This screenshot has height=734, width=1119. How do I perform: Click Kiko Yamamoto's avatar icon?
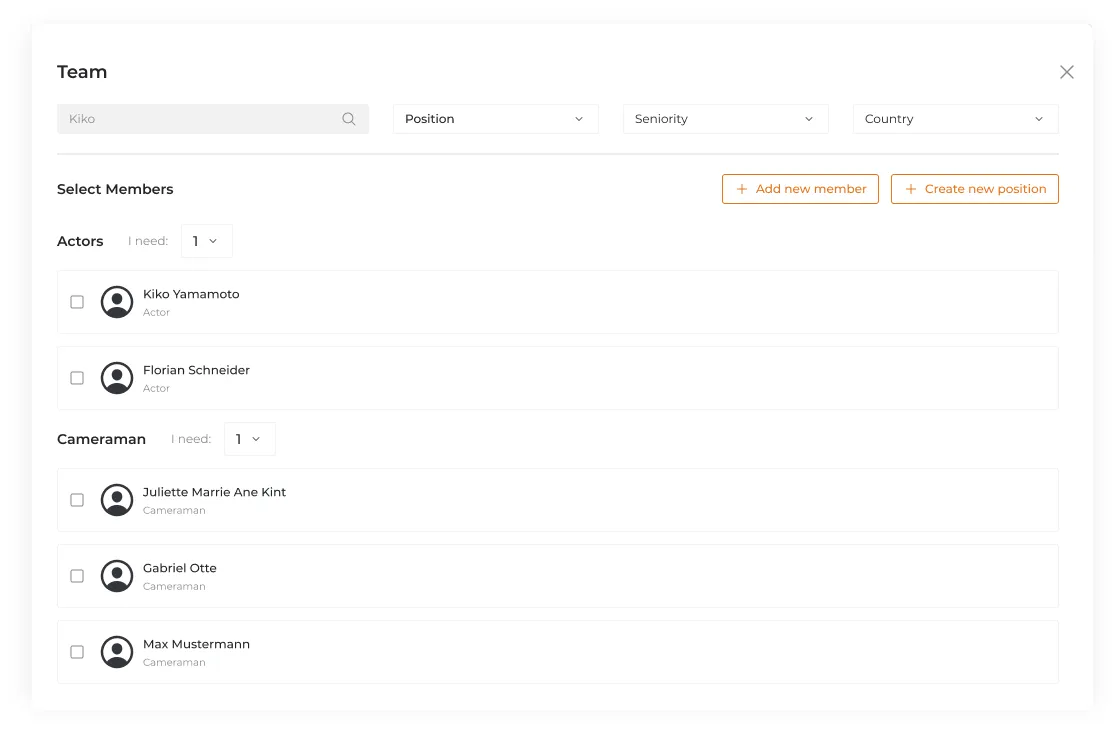(x=117, y=302)
